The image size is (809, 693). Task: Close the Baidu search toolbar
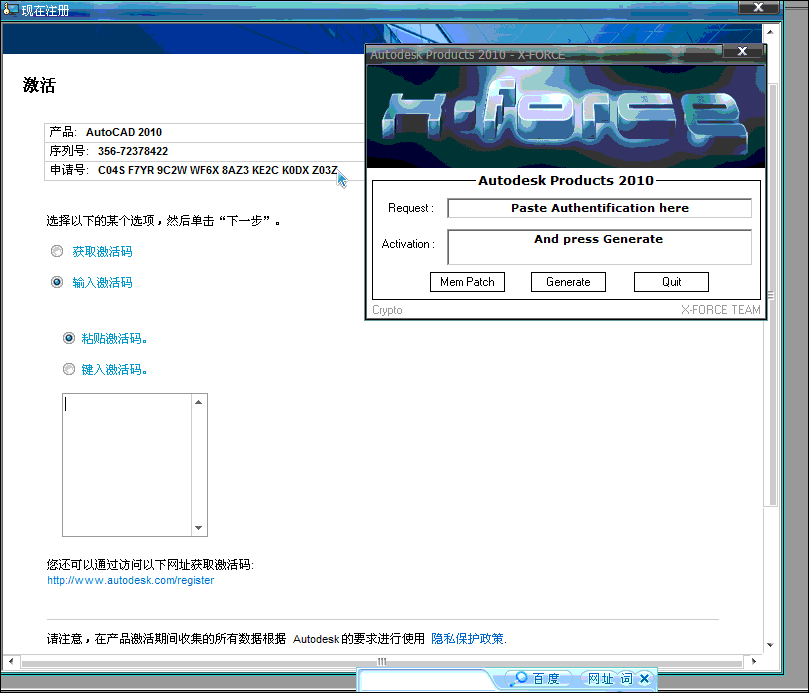click(645, 679)
